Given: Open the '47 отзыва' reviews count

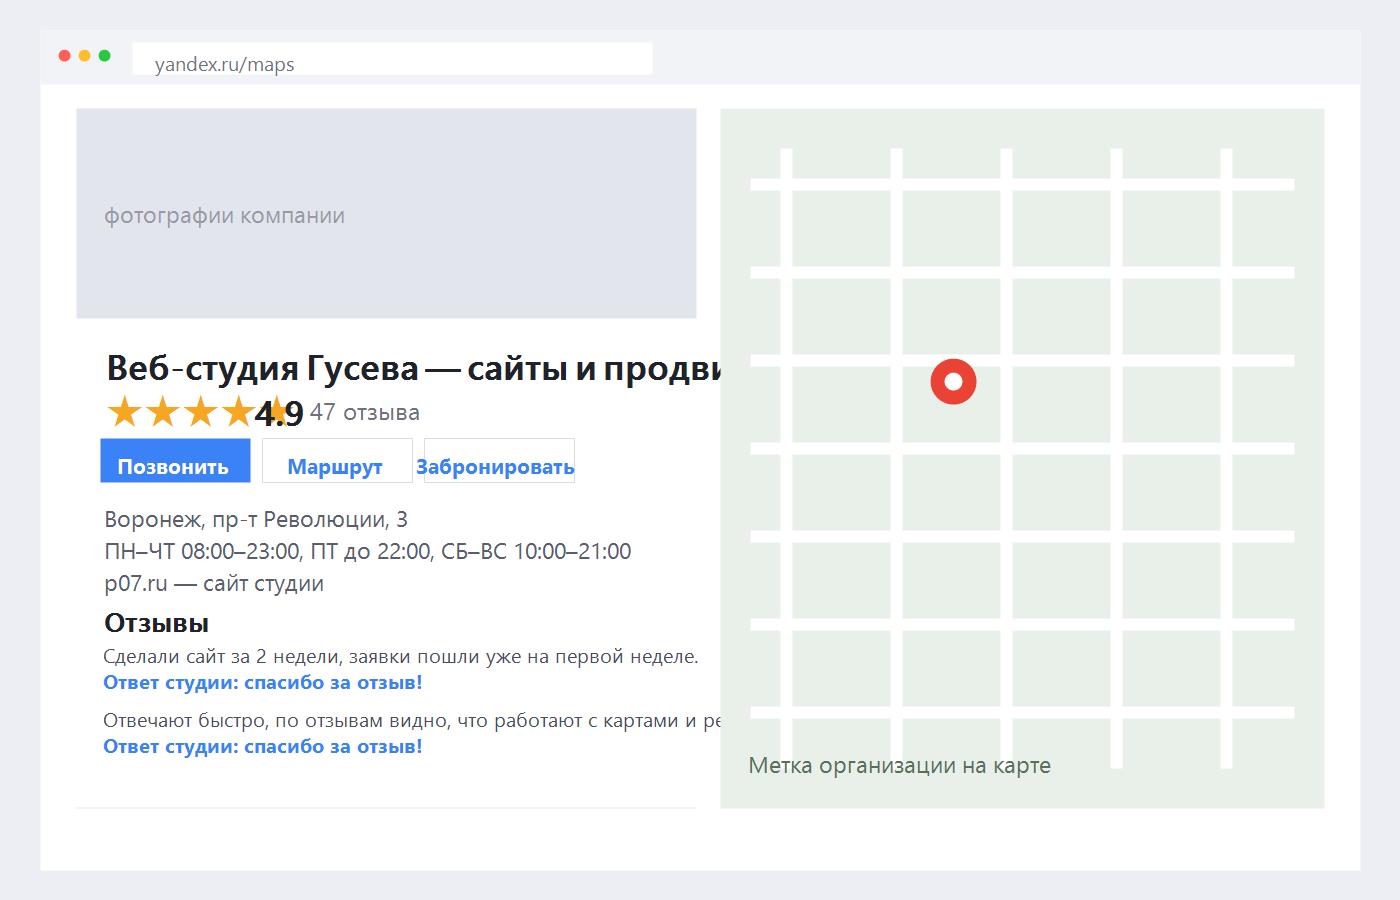Looking at the screenshot, I should point(365,412).
